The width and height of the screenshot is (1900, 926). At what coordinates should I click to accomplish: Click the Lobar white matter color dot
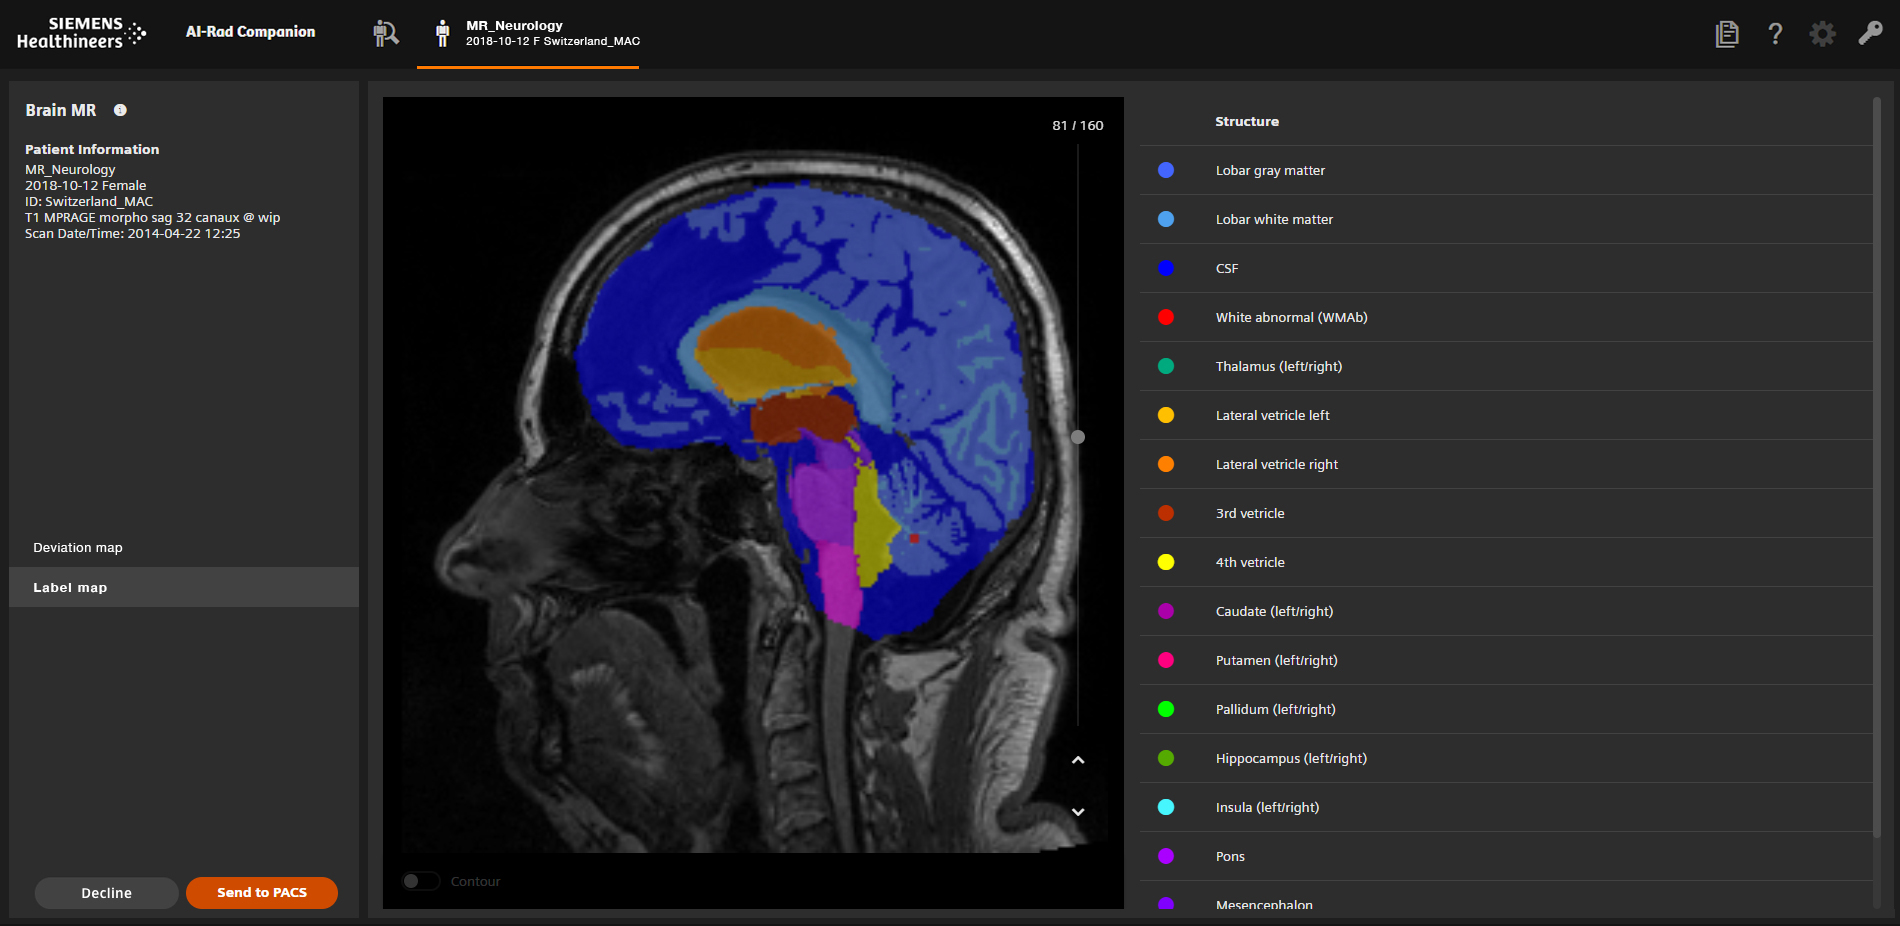tap(1166, 219)
